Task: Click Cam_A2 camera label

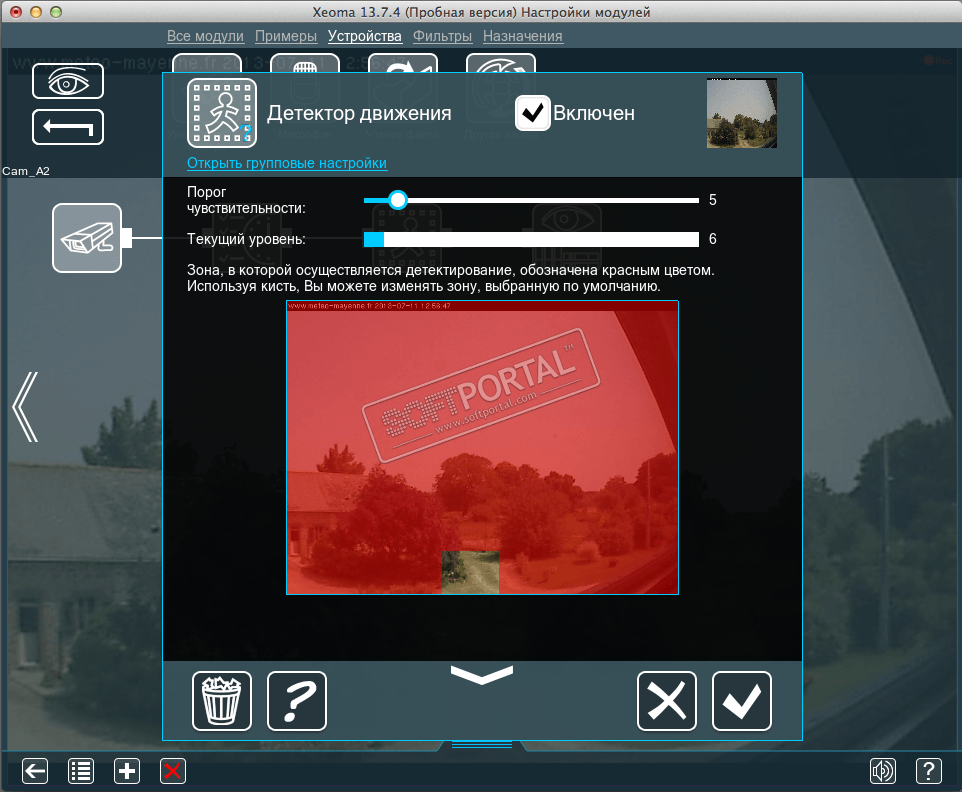Action: 26,171
